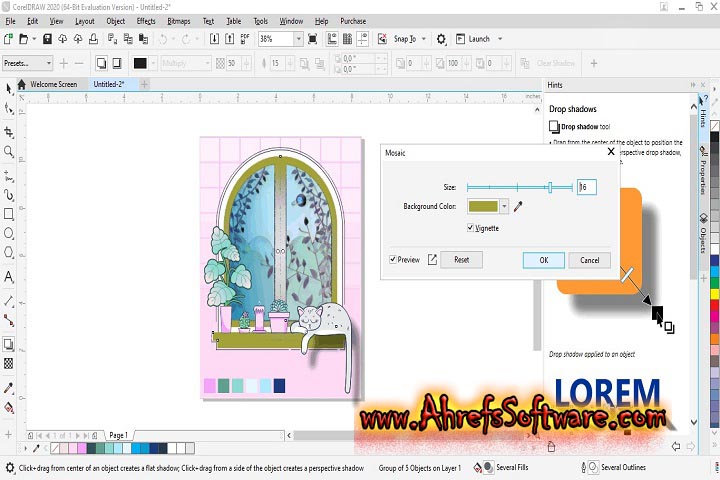Click the Mosaic Size input field
The height and width of the screenshot is (480, 720).
coord(587,187)
